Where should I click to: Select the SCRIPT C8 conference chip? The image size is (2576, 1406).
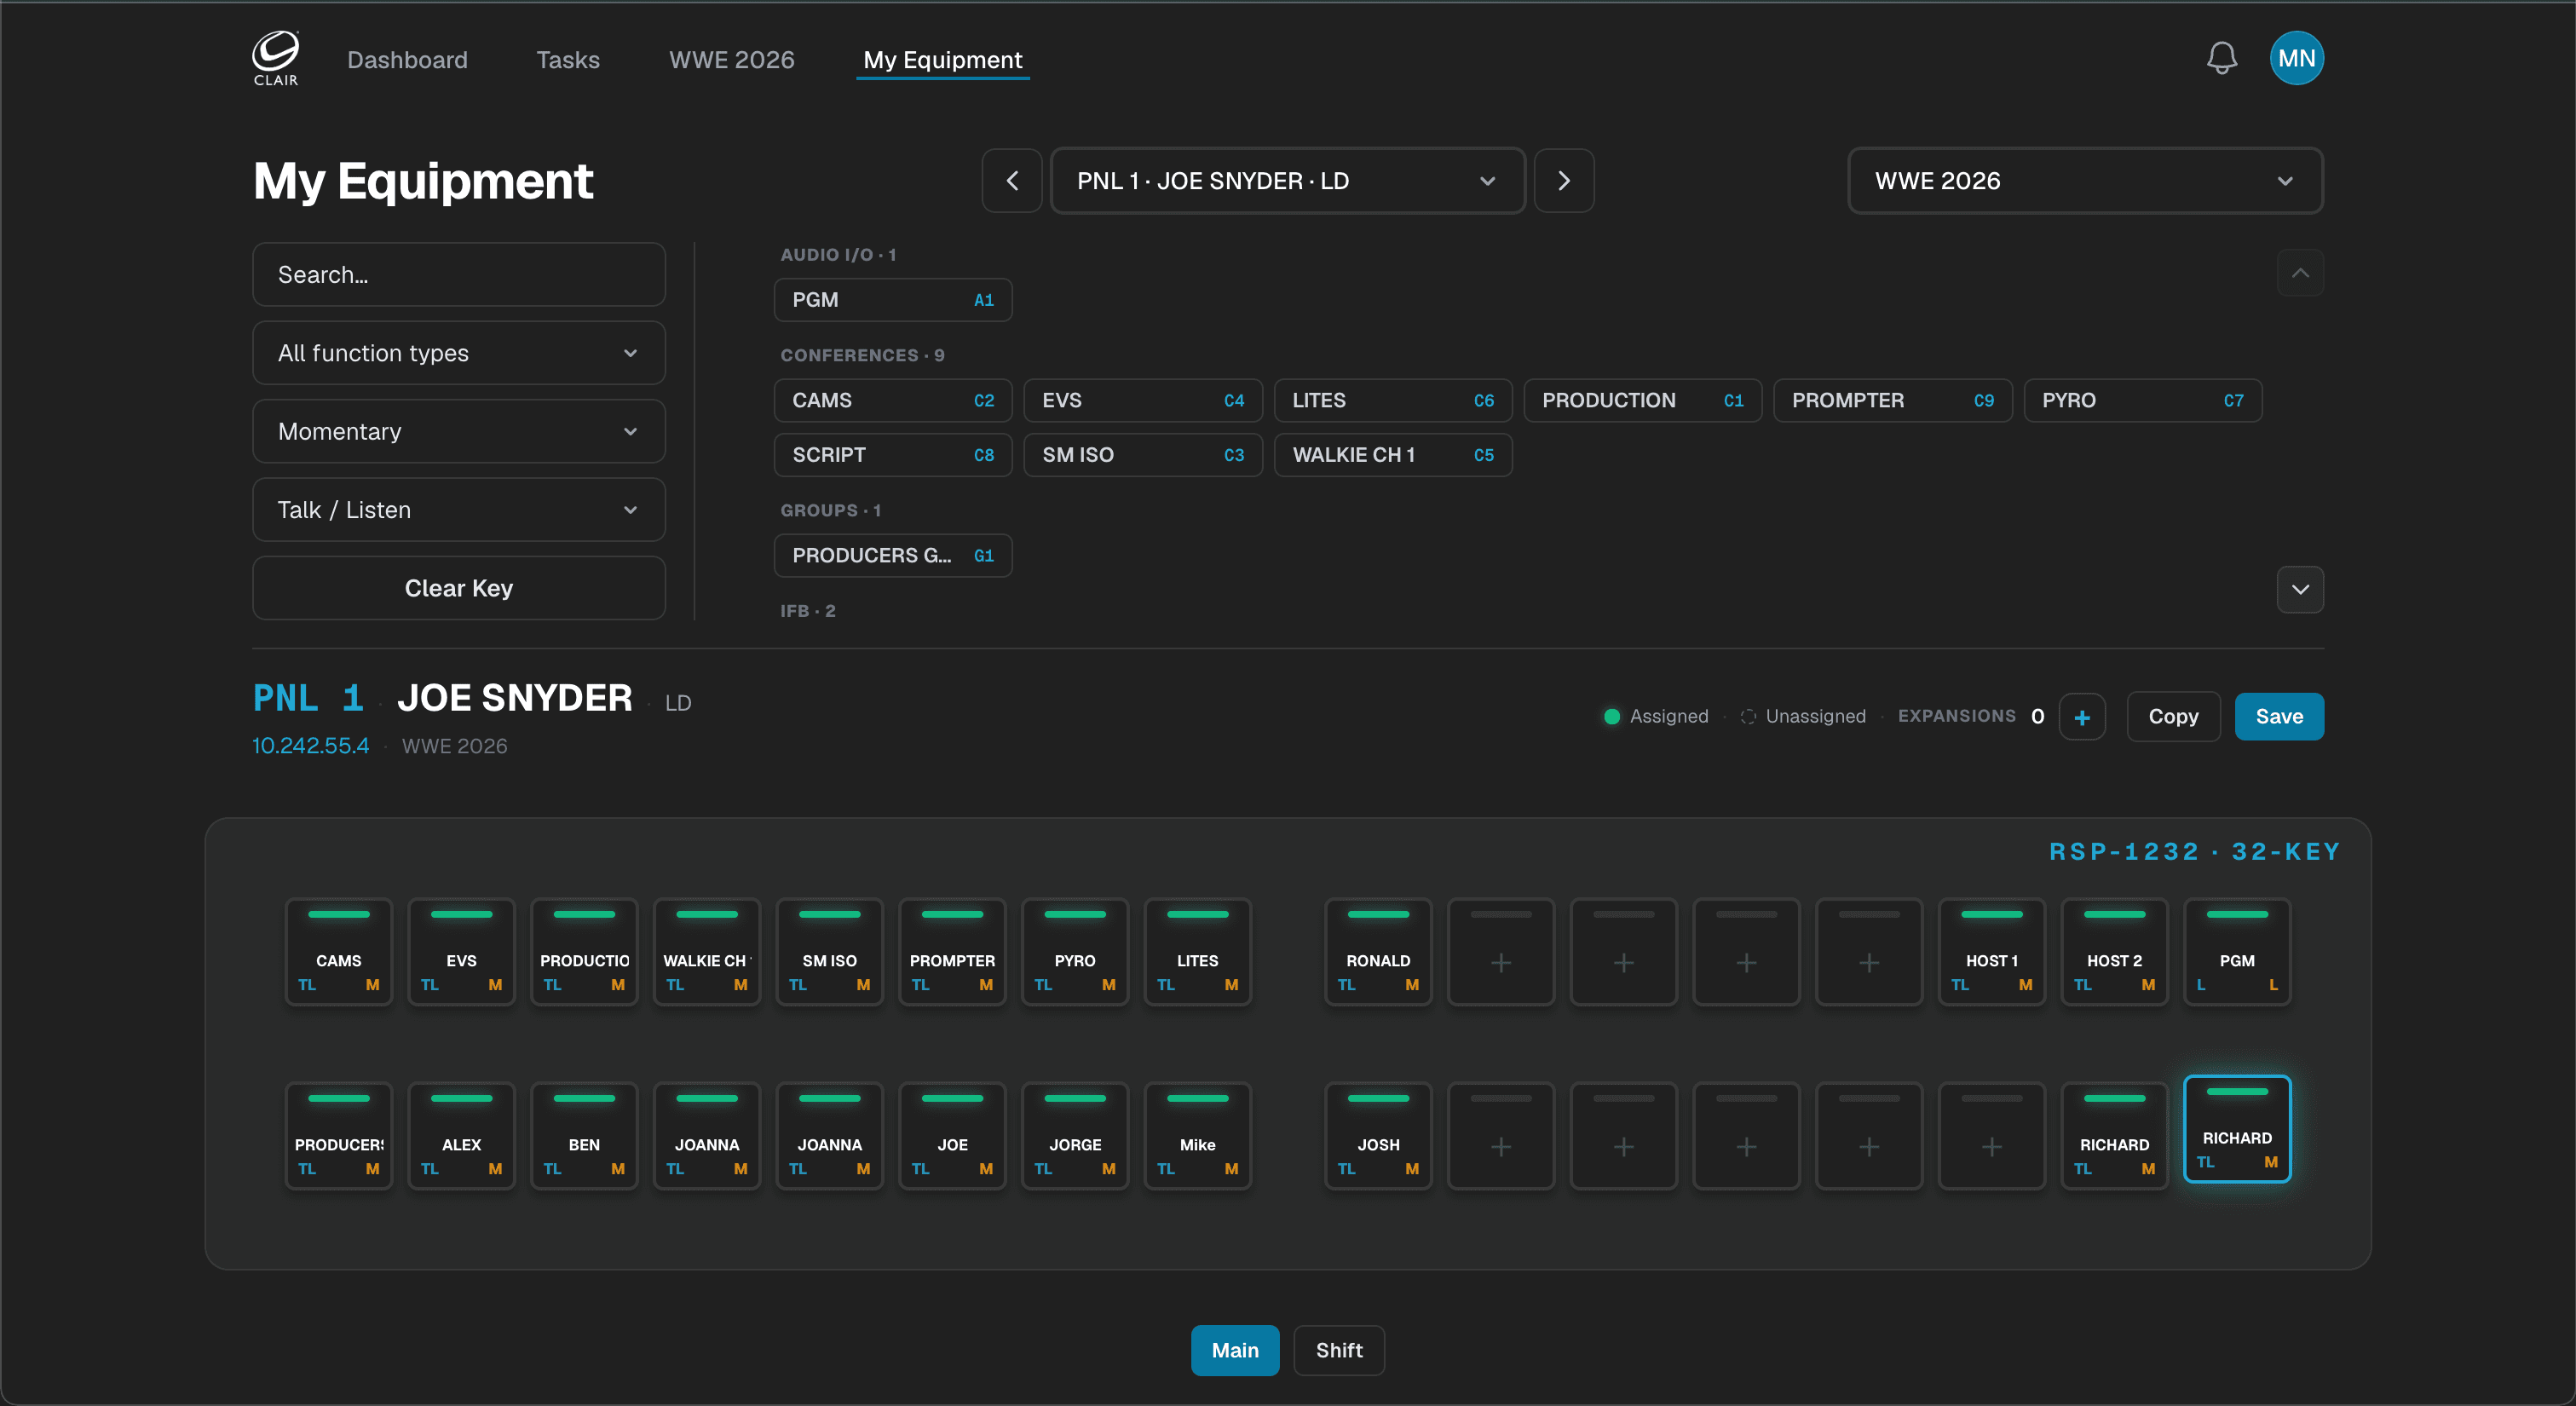click(x=893, y=455)
